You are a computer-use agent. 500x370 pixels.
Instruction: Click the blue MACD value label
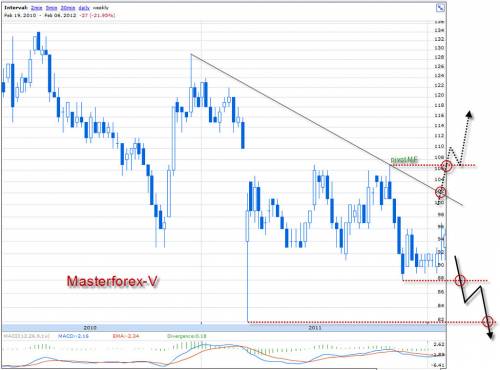click(x=73, y=336)
